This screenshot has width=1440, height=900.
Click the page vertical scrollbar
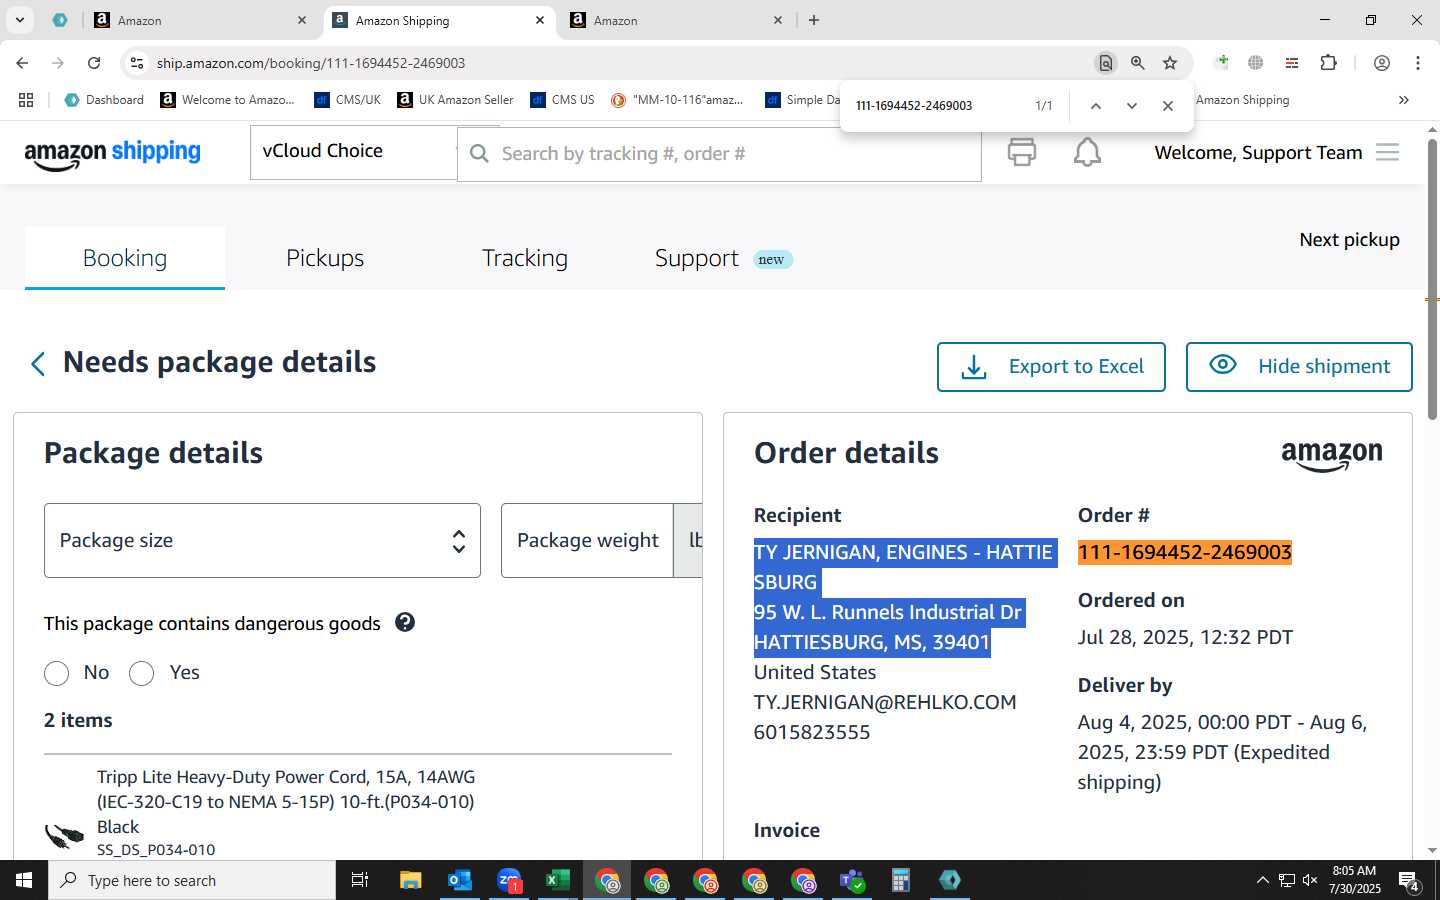coord(1432,279)
